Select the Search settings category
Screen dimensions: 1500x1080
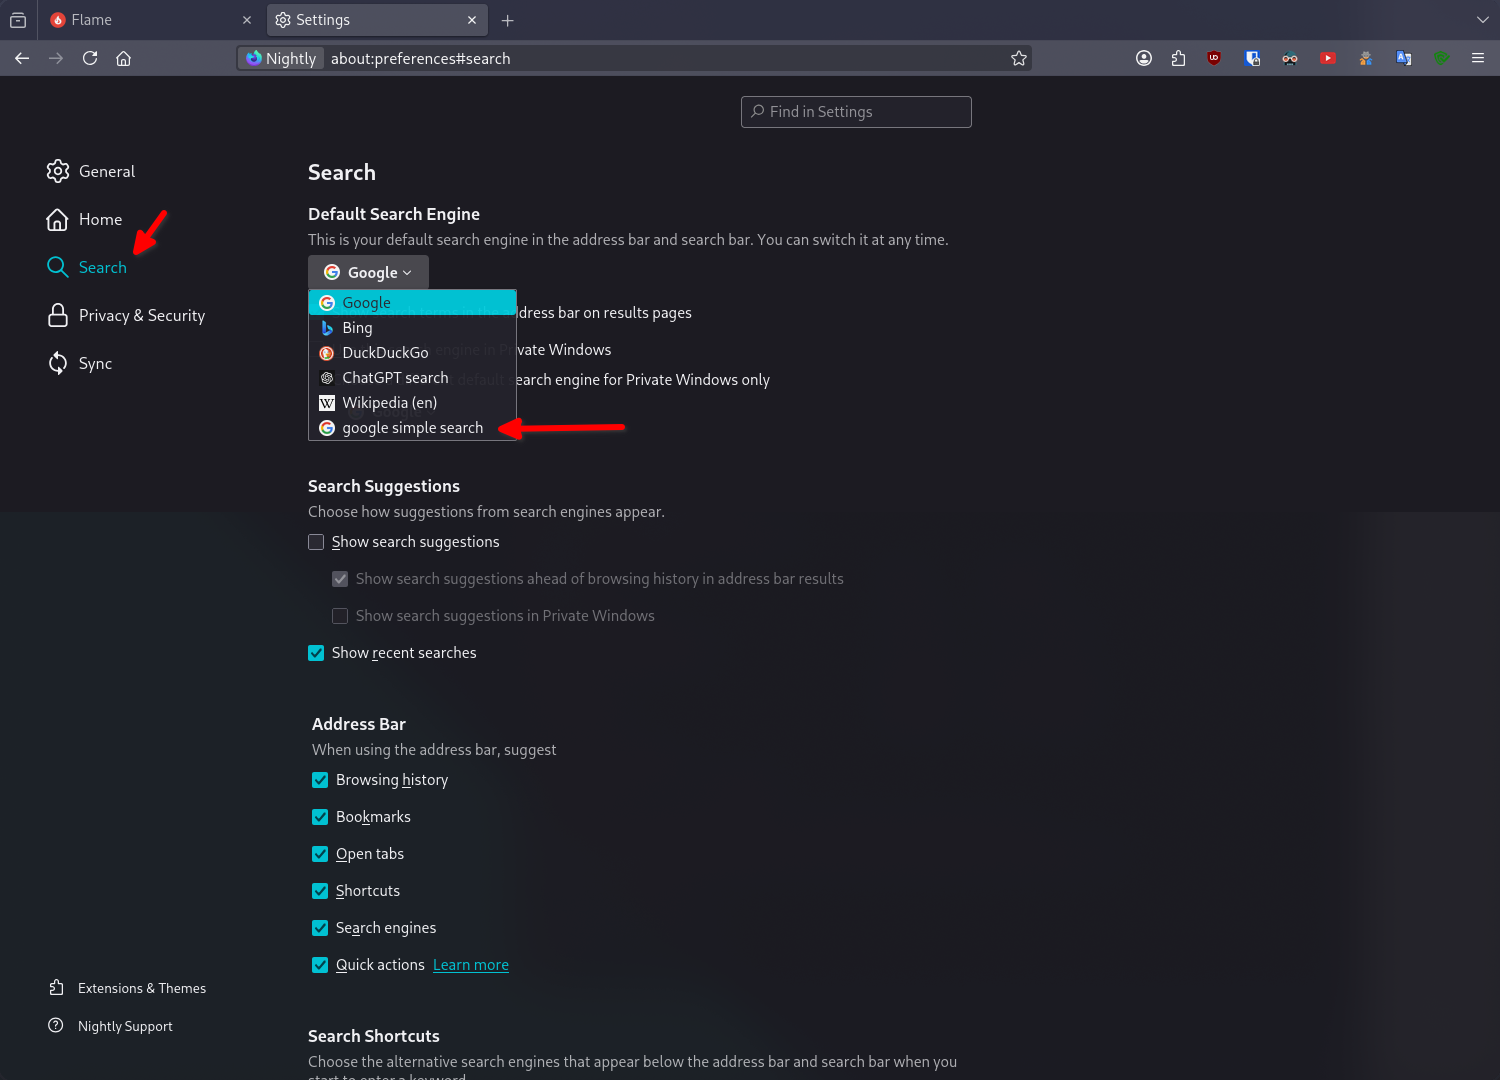(x=87, y=267)
